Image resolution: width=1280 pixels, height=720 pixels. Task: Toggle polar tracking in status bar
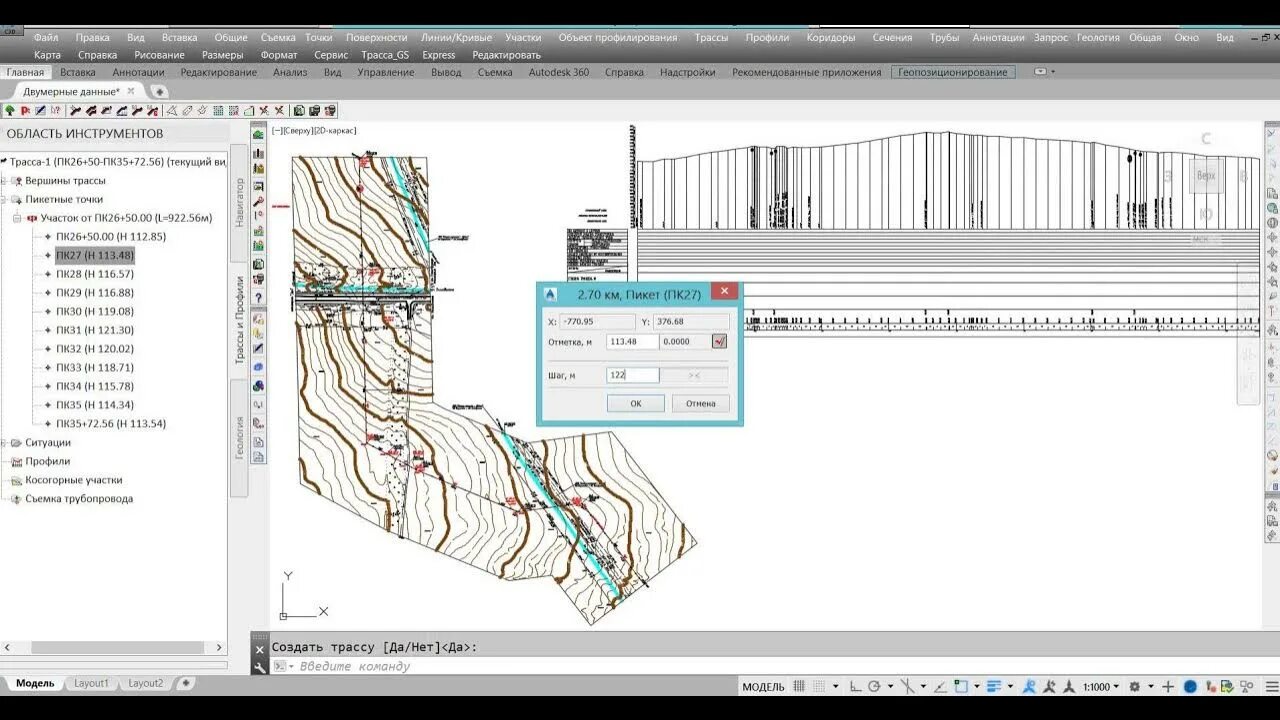pos(874,687)
